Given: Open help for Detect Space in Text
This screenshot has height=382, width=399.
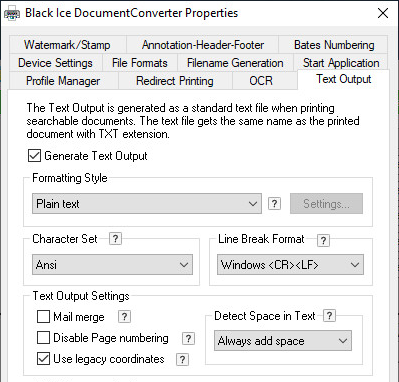Looking at the screenshot, I should click(x=329, y=315).
